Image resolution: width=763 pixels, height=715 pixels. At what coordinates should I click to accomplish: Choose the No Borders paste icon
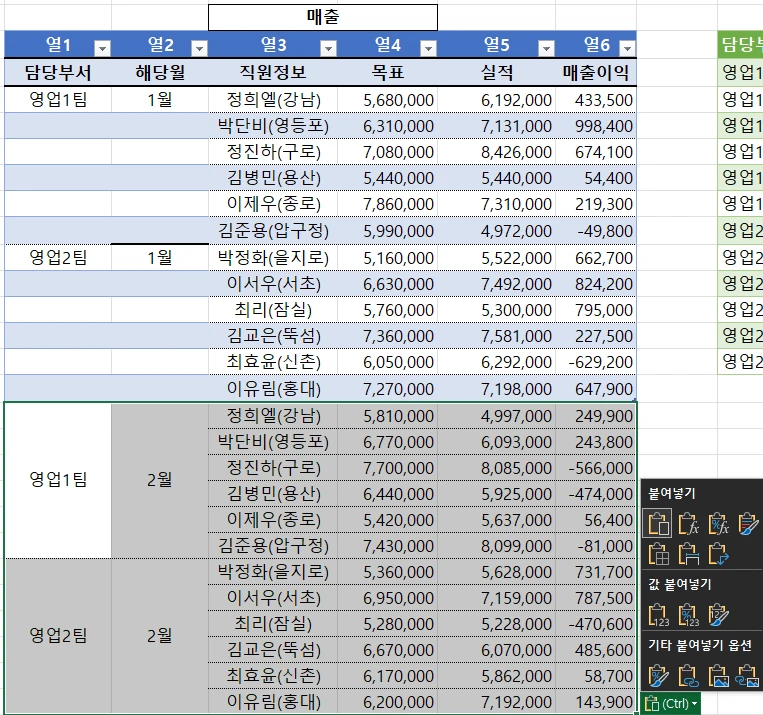pyautogui.click(x=658, y=553)
